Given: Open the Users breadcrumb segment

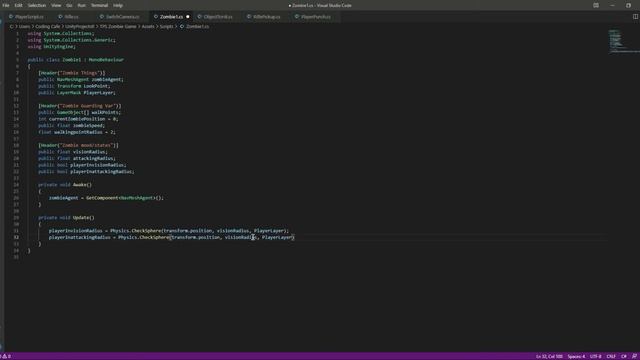Looking at the screenshot, I should pos(24,27).
